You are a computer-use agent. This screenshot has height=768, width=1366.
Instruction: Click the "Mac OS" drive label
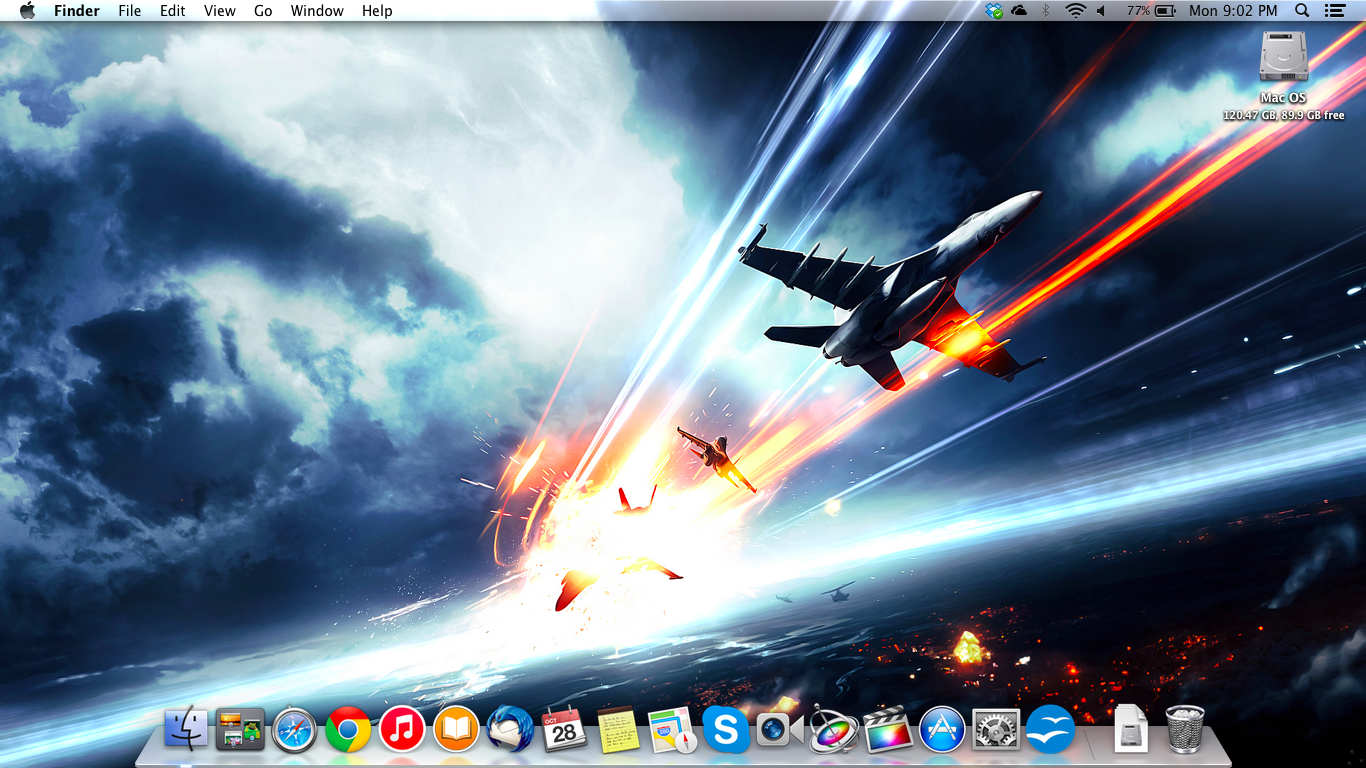(1284, 98)
